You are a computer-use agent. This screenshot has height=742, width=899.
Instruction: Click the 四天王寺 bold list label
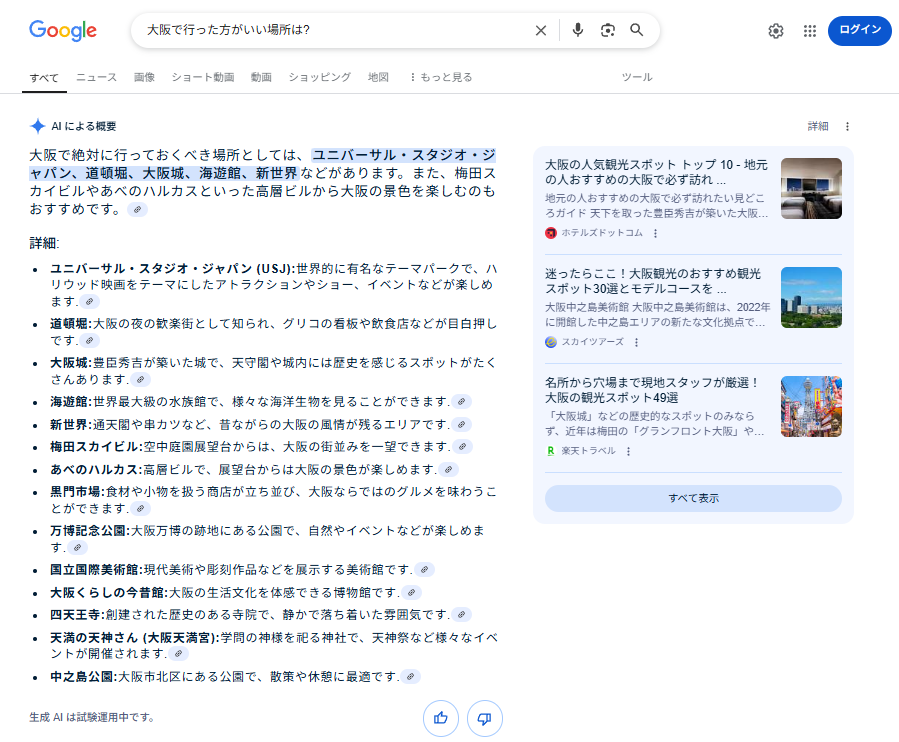pyautogui.click(x=75, y=615)
